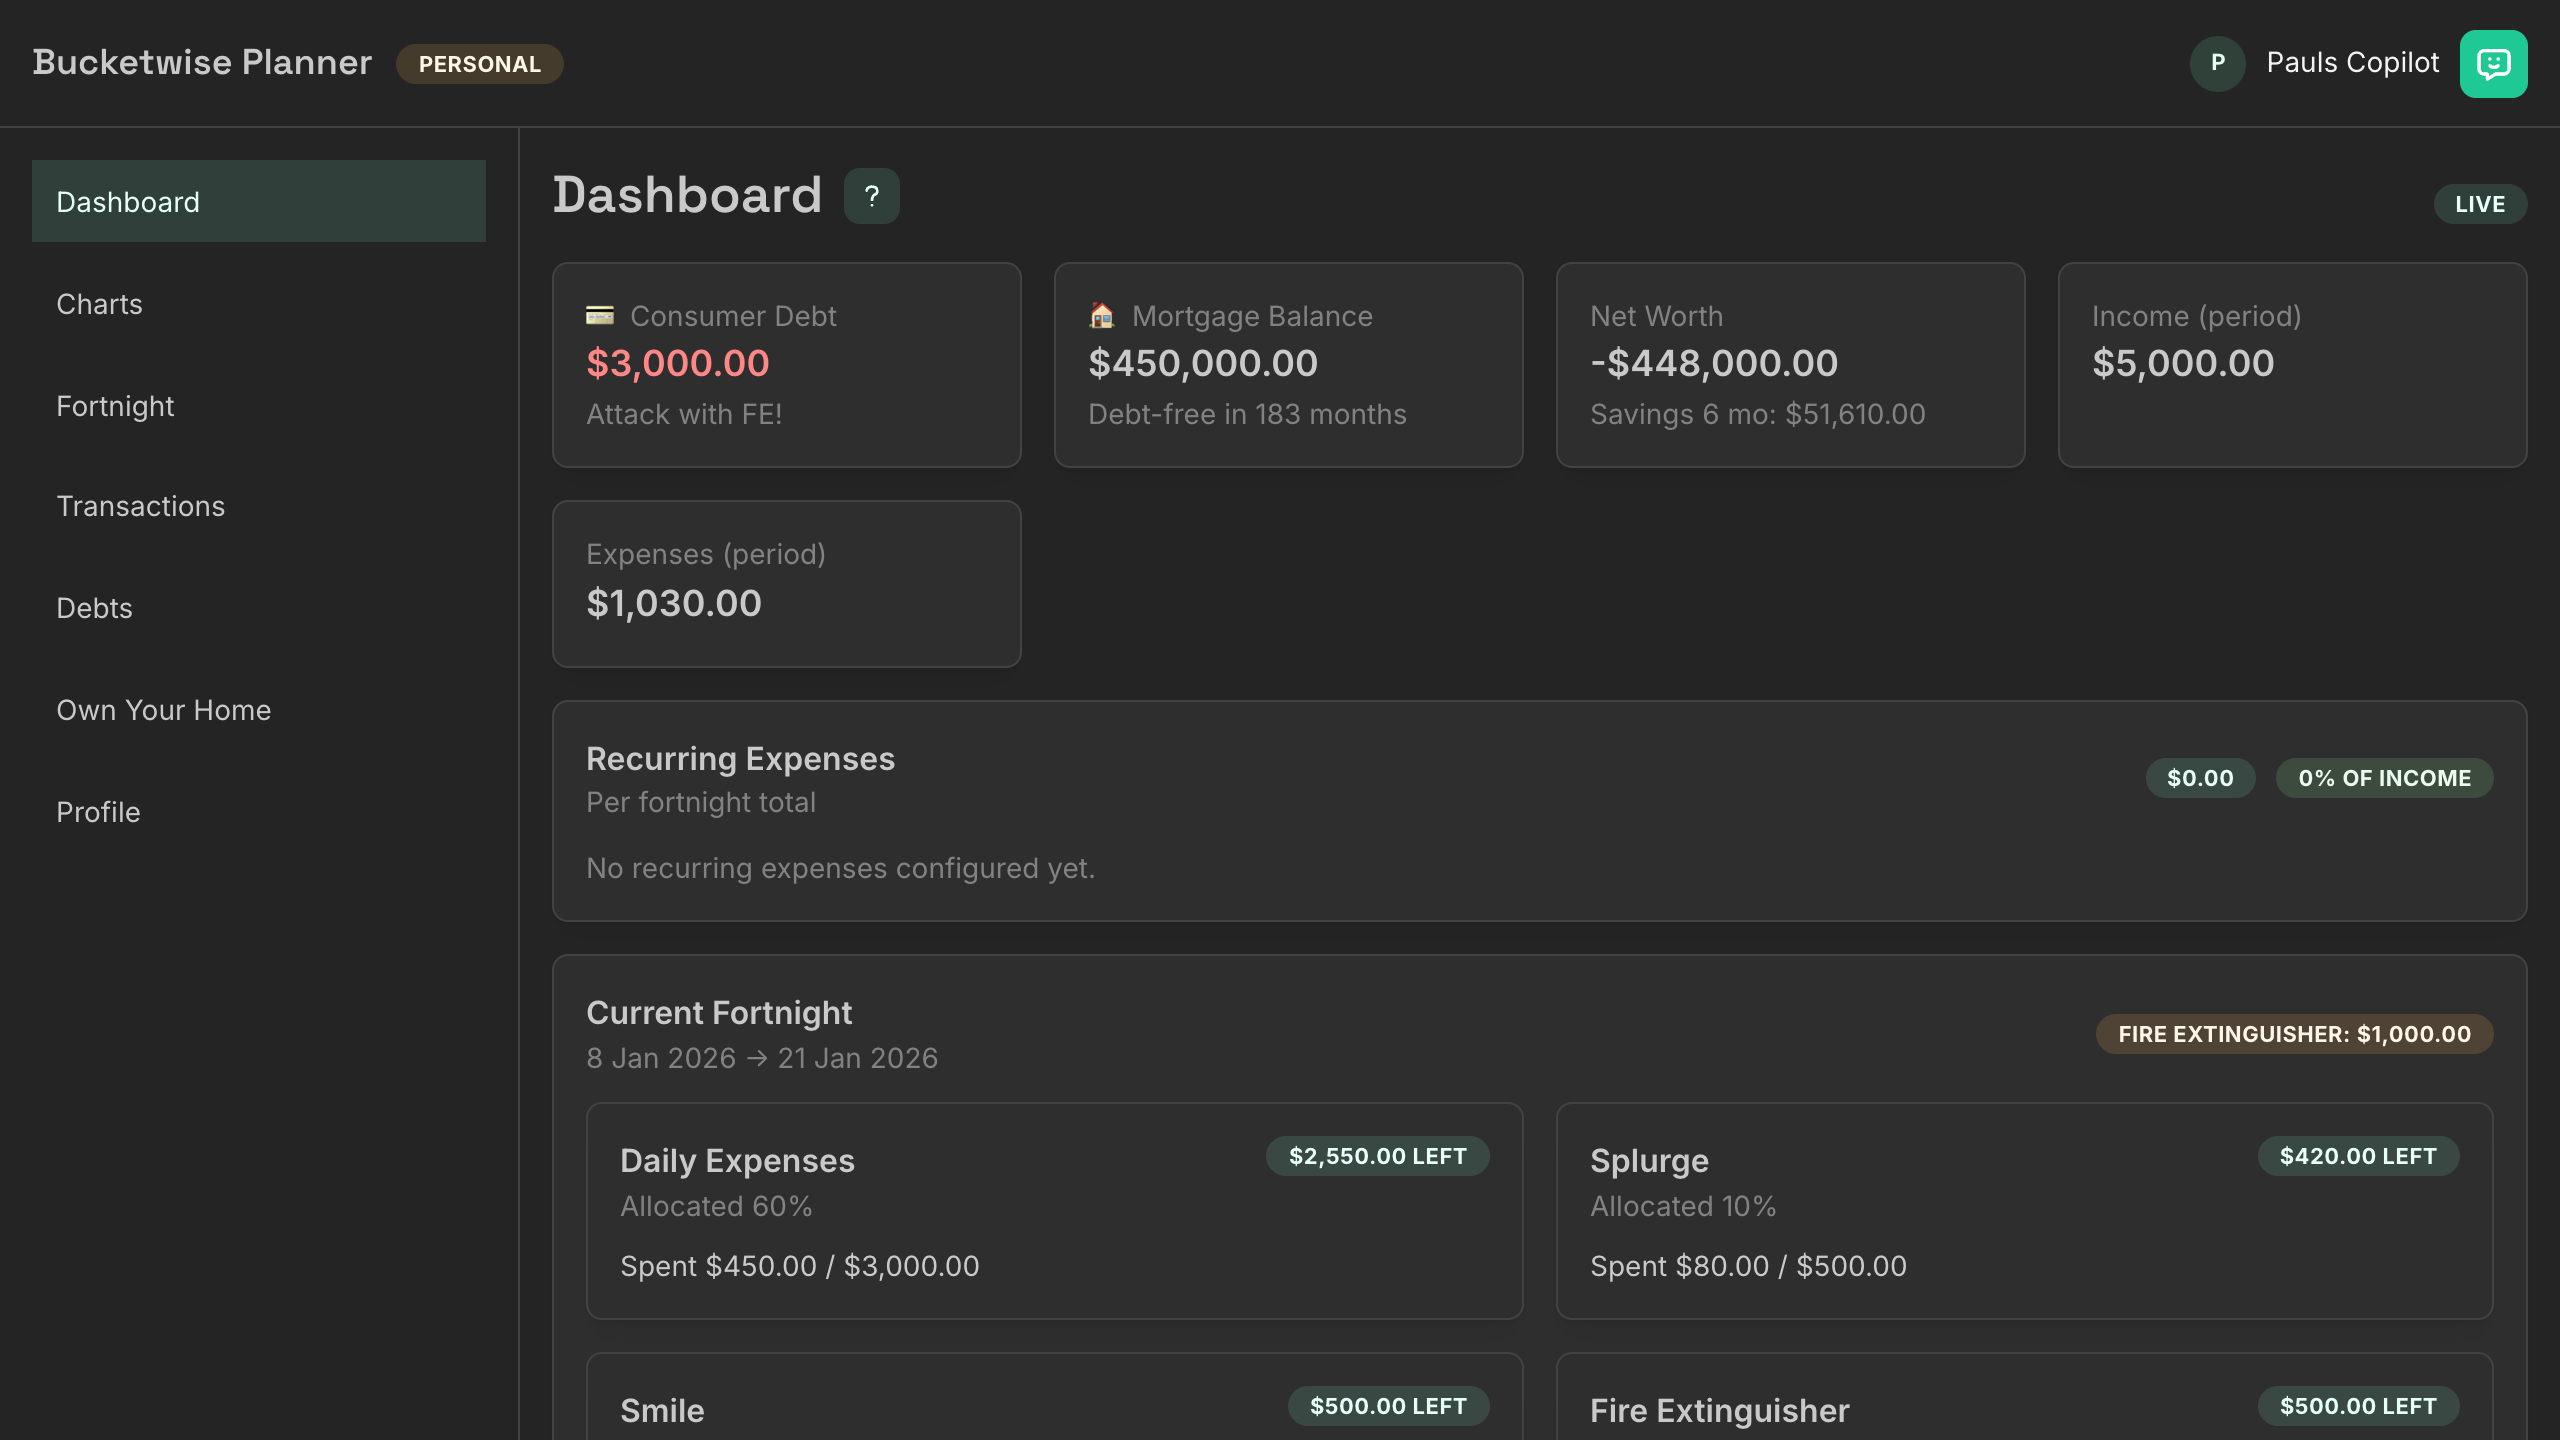Open the chat assistant icon
Image resolution: width=2560 pixels, height=1440 pixels.
pyautogui.click(x=2493, y=64)
